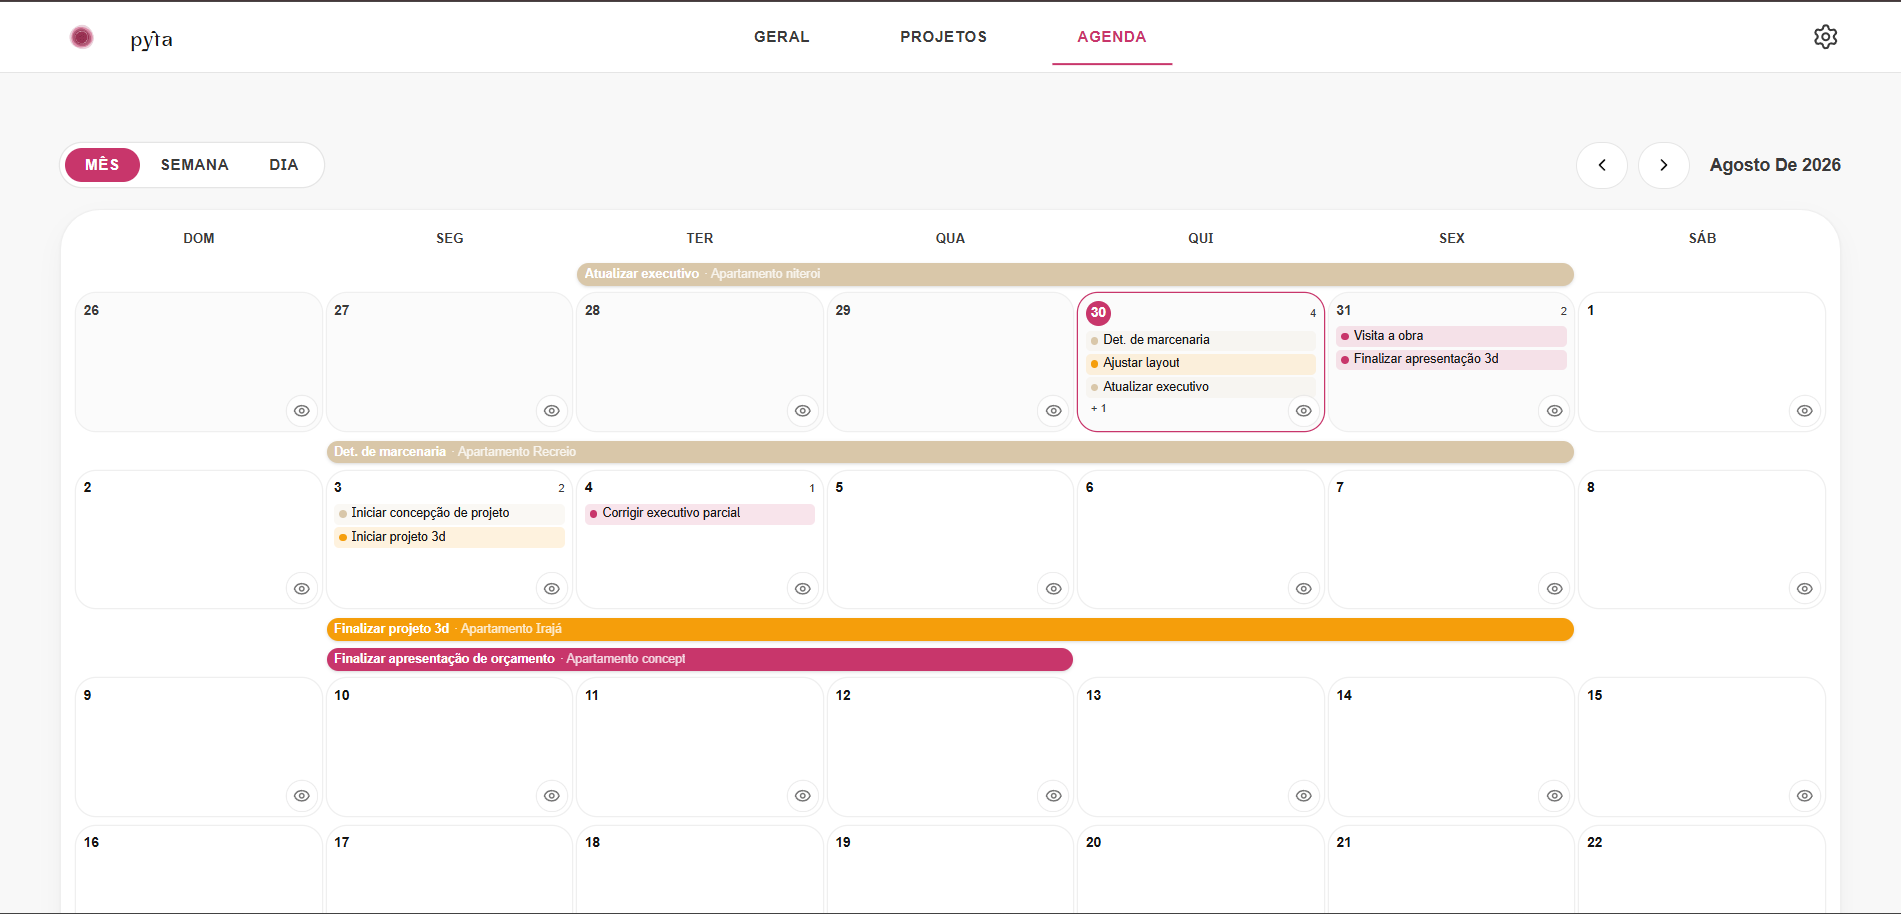Select SEMANA calendar view
Image resolution: width=1901 pixels, height=914 pixels.
pos(195,165)
